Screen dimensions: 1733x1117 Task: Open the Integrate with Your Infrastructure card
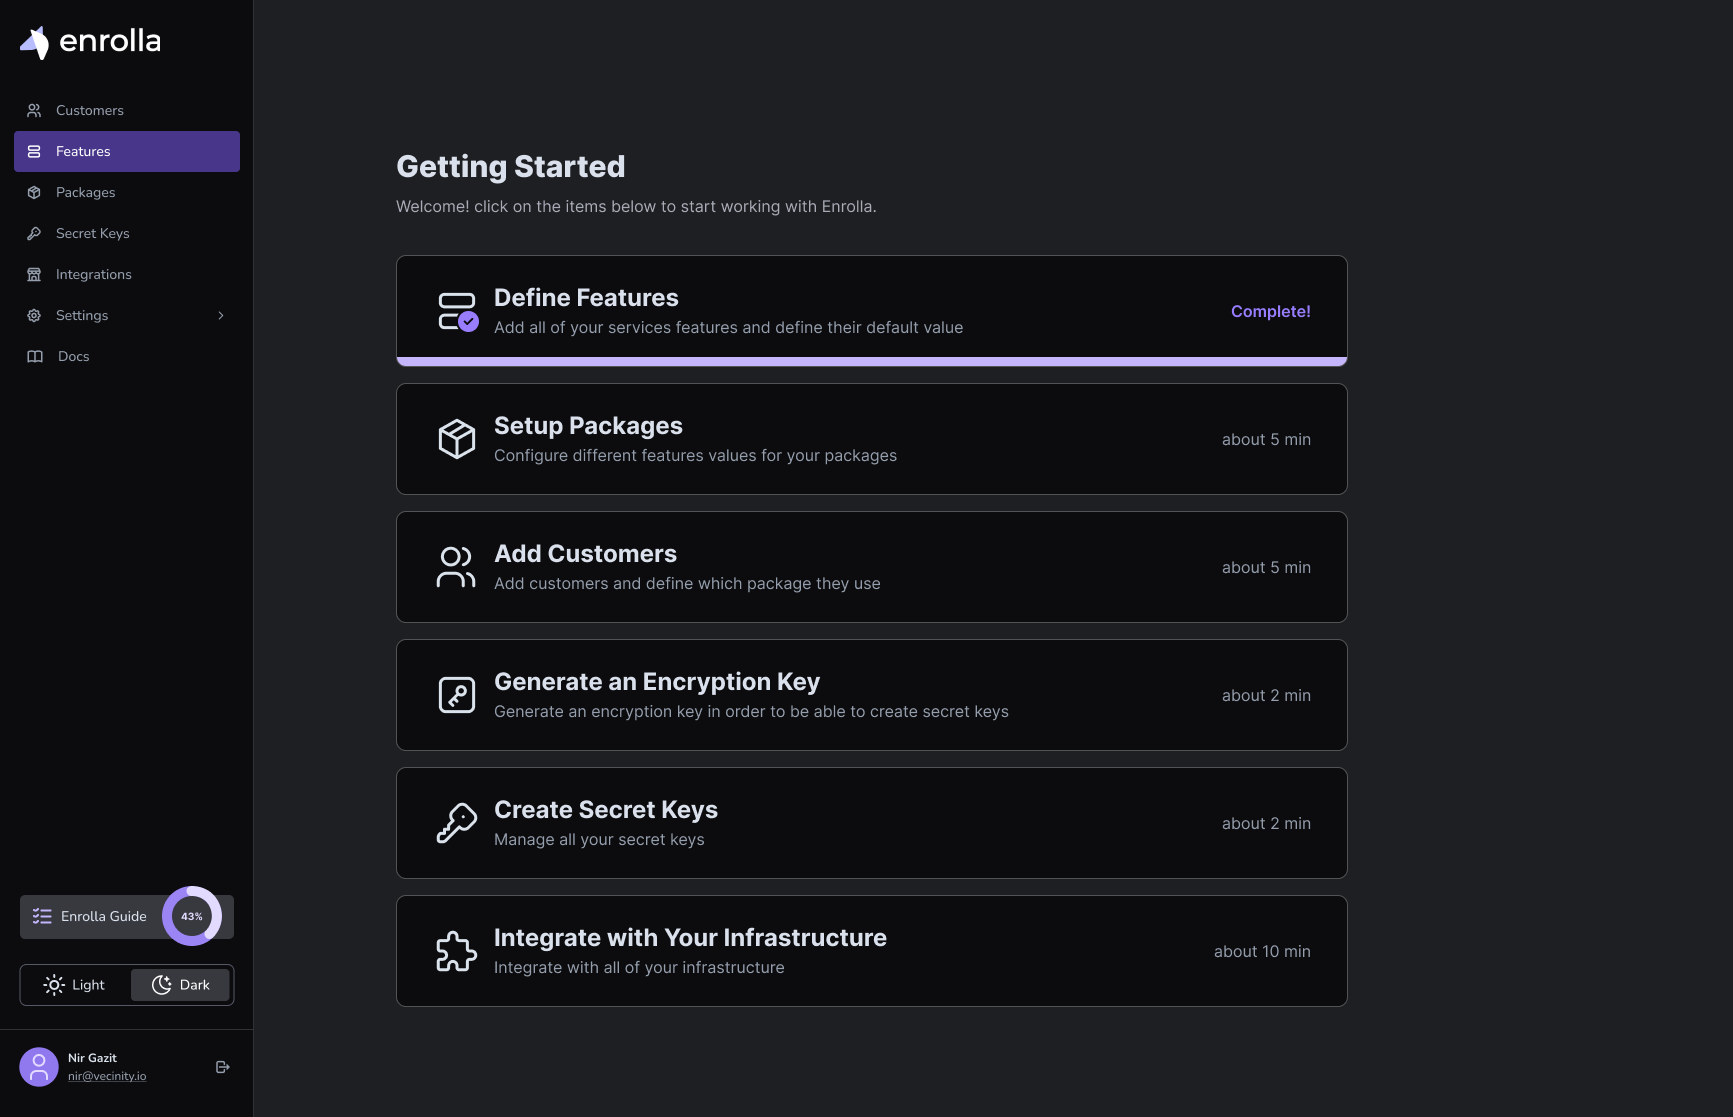pos(872,951)
